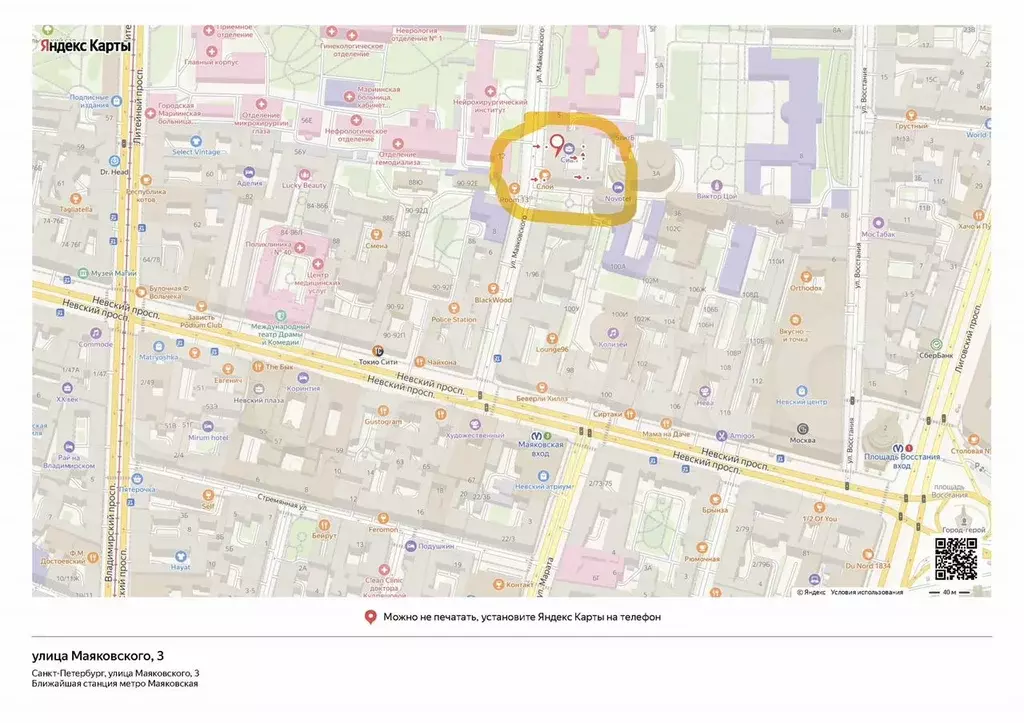The height and width of the screenshot is (723, 1024).
Task: Open the Police Station bar icon
Action: pos(454,308)
